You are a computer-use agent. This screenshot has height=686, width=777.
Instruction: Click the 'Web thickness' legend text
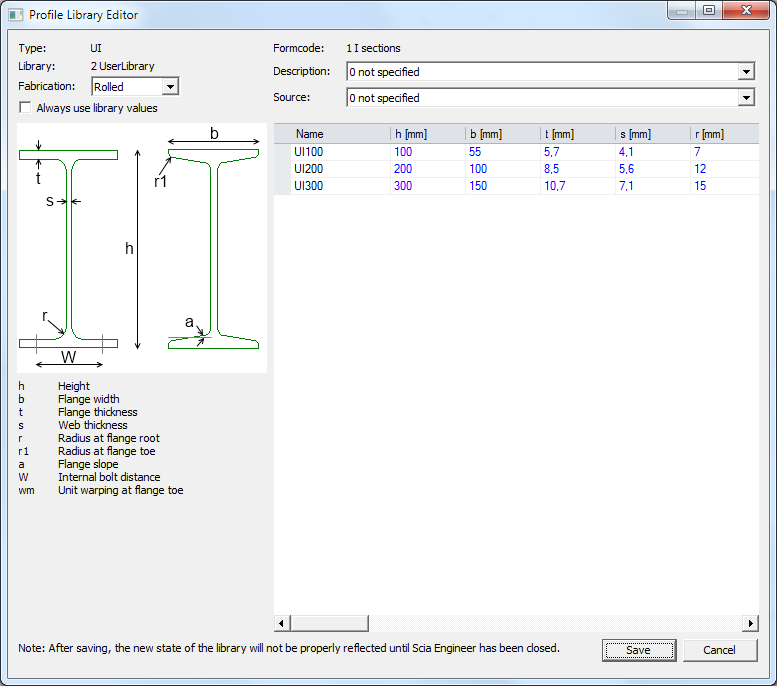pos(93,425)
